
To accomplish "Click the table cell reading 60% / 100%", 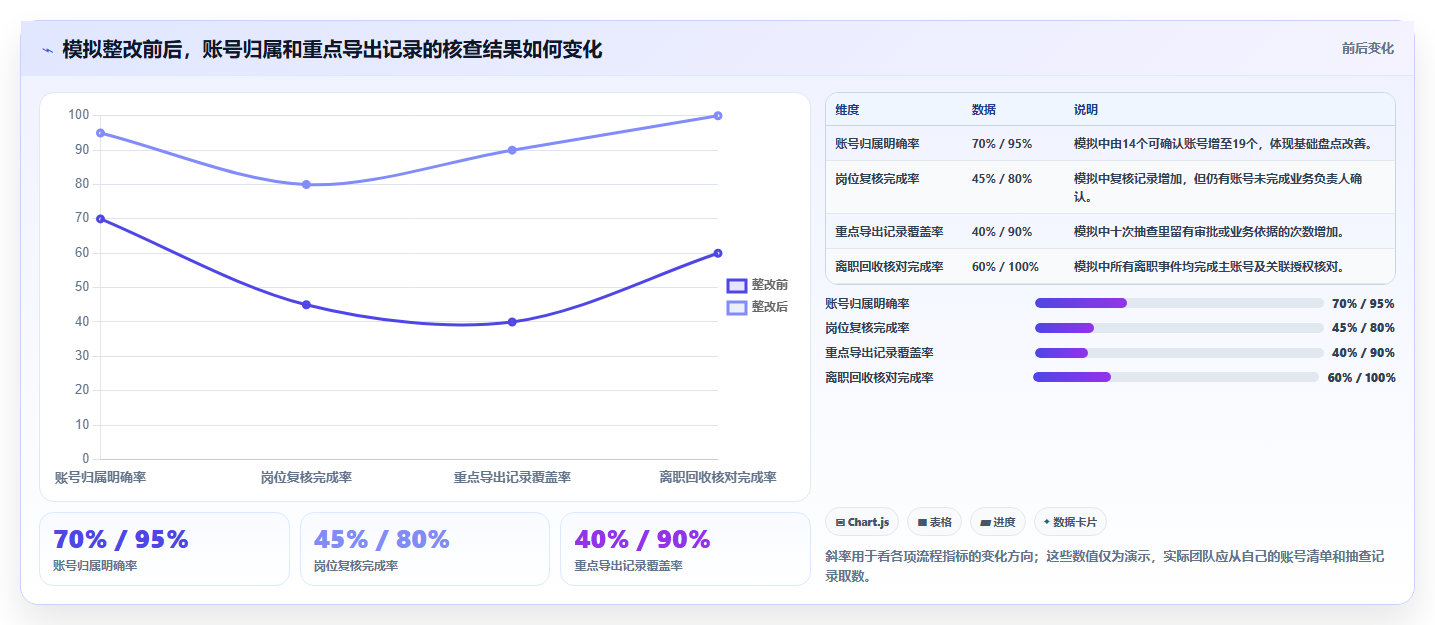I will coord(1005,267).
